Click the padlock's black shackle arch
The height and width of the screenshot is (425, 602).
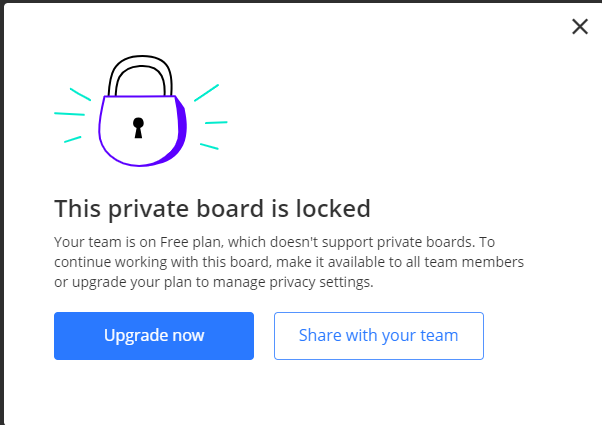point(140,75)
